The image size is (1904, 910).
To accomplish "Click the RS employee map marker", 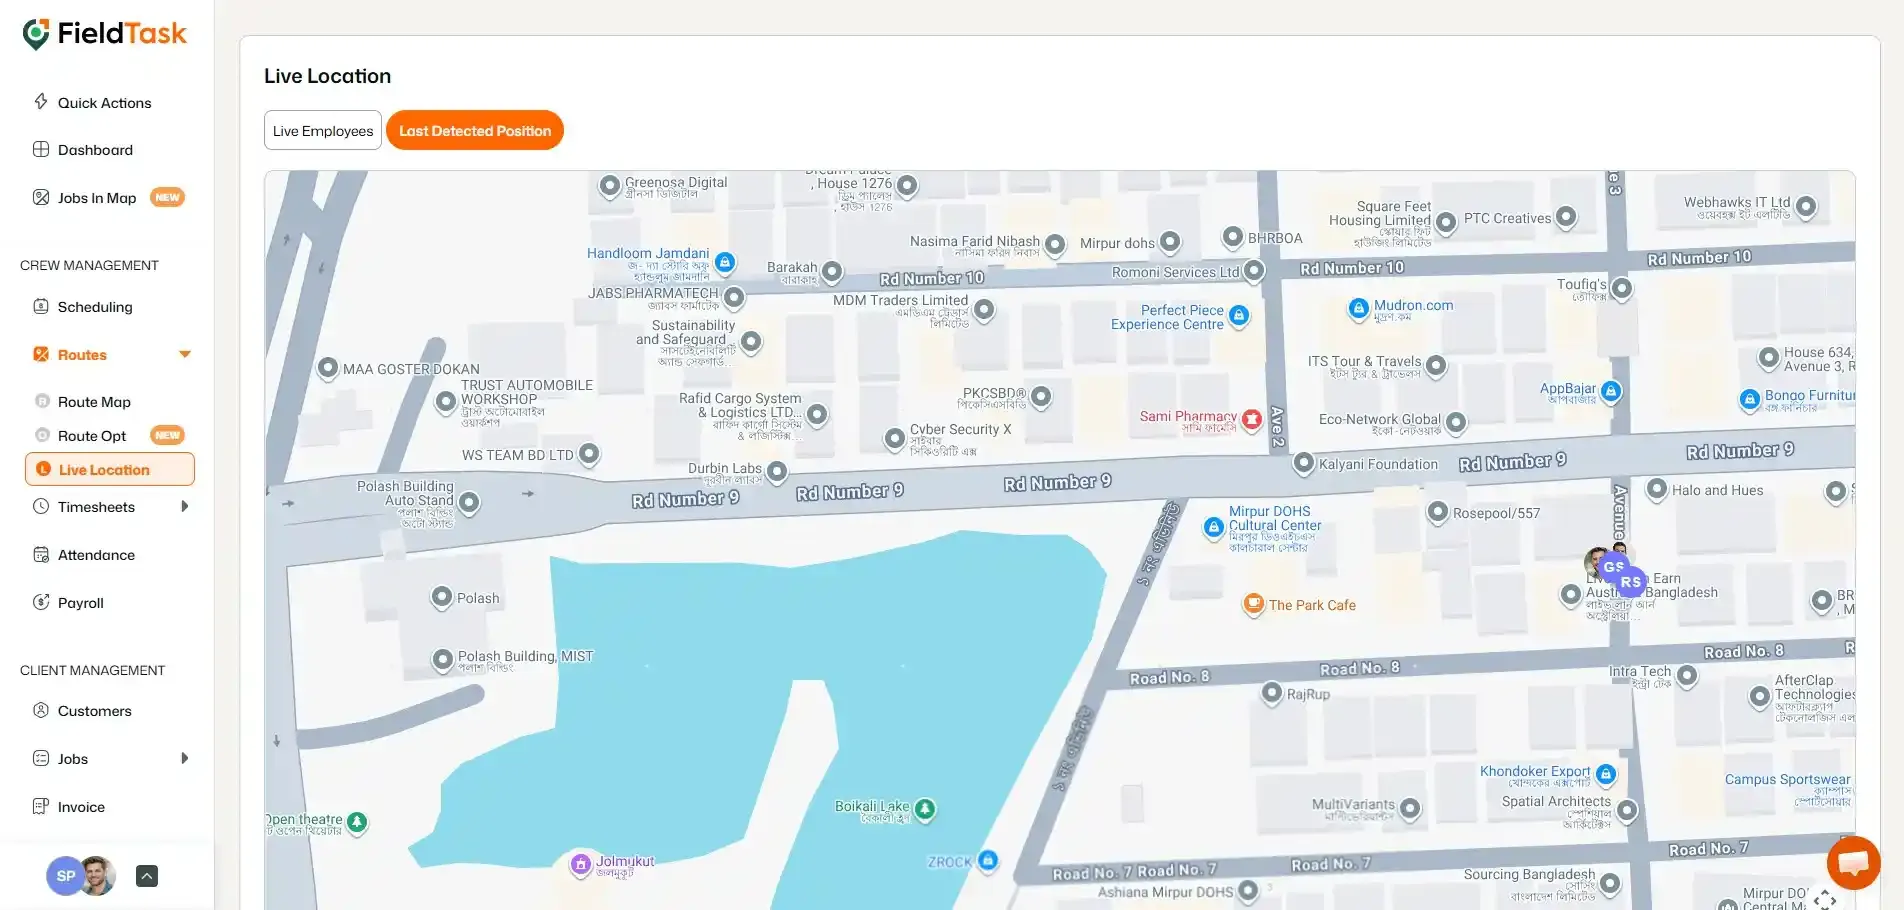I will pos(1631,581).
